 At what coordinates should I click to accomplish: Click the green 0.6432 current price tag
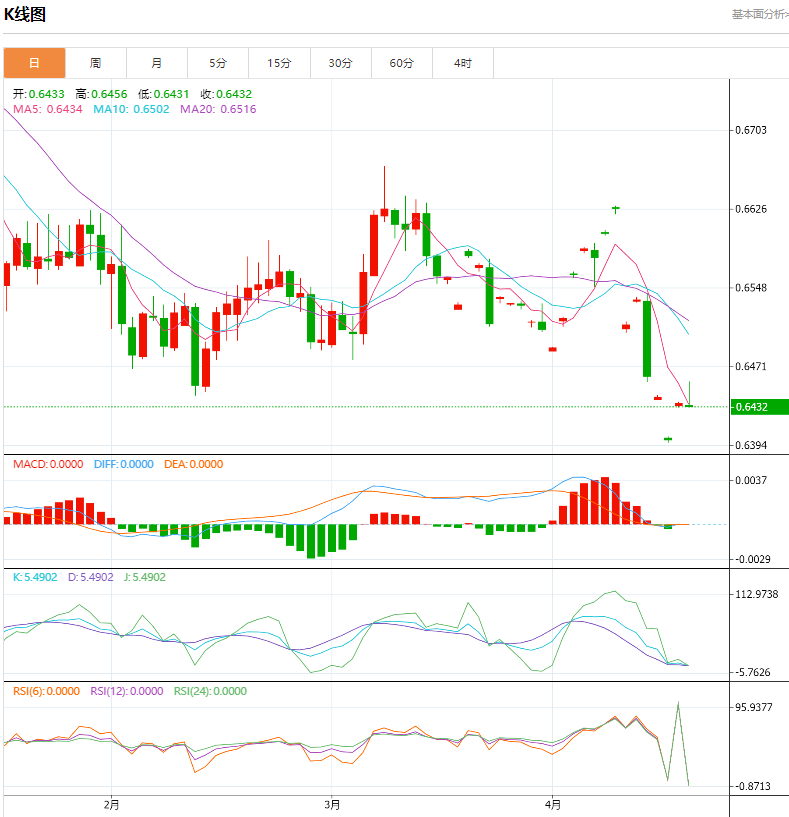tap(760, 407)
